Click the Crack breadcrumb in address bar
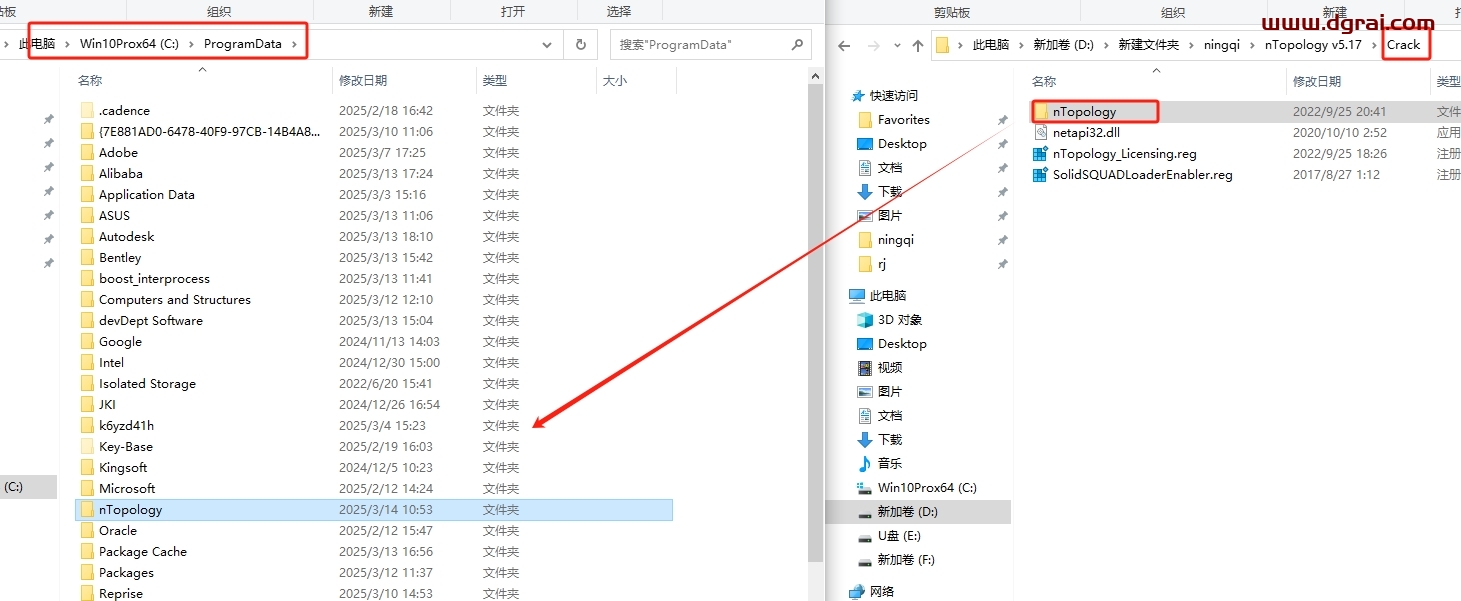The width and height of the screenshot is (1461, 601). (1403, 45)
